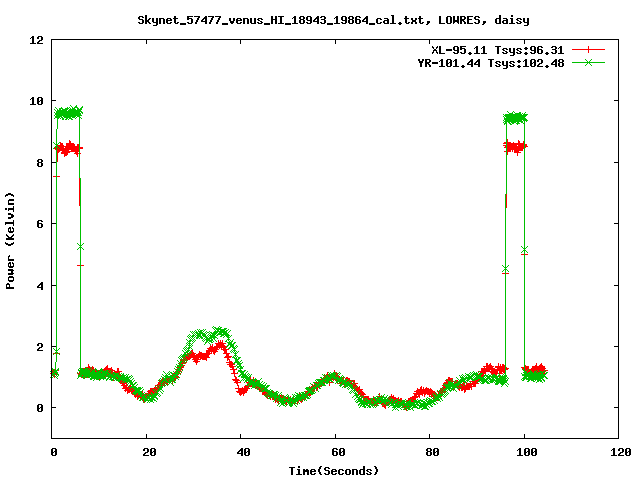
Task: Select the YR-101.44 Tsys:102.48 legend label
Action: 491,63
